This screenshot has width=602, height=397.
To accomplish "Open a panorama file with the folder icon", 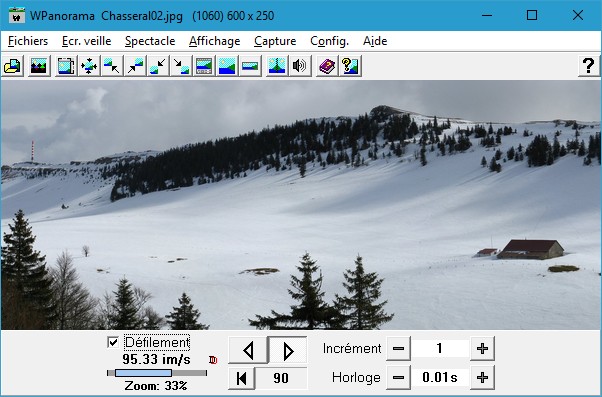I will pyautogui.click(x=13, y=66).
